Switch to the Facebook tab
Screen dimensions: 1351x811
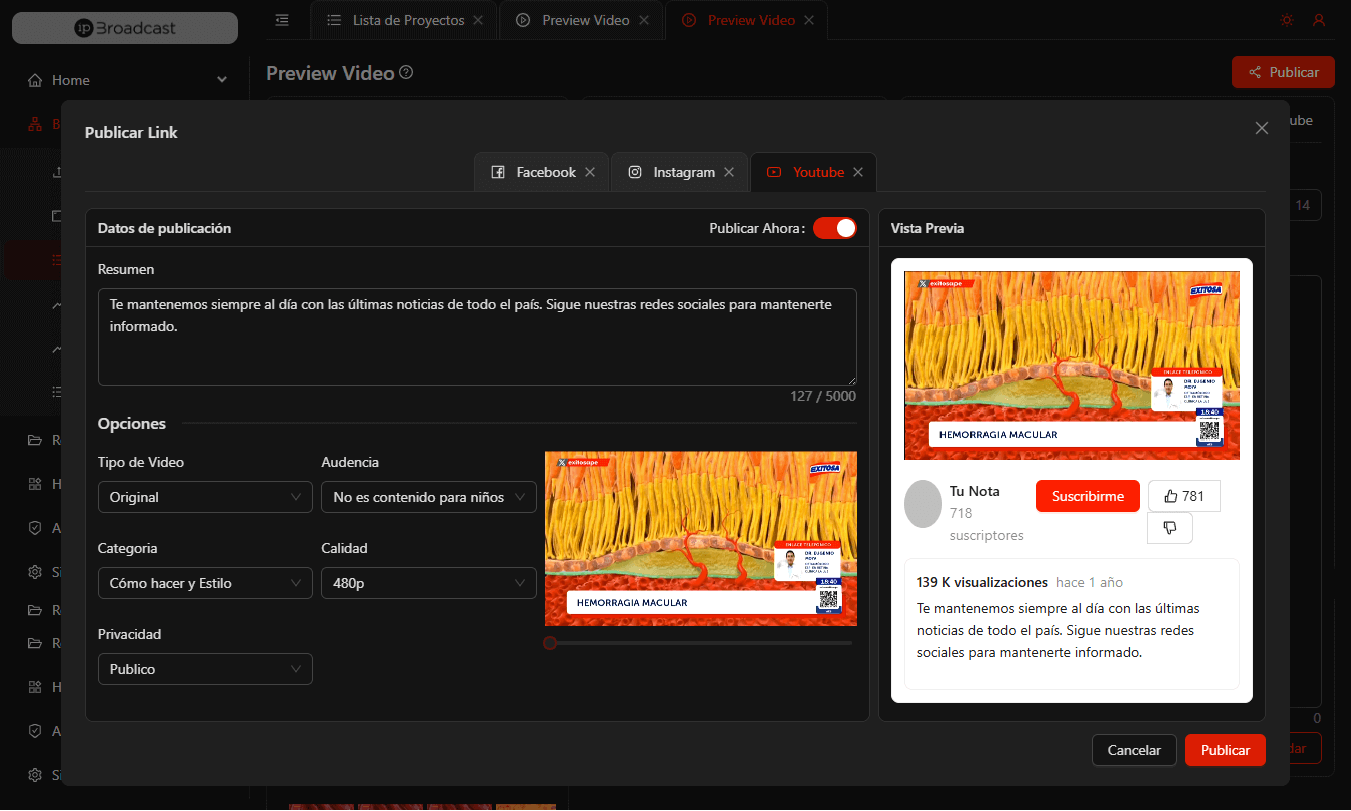point(535,172)
